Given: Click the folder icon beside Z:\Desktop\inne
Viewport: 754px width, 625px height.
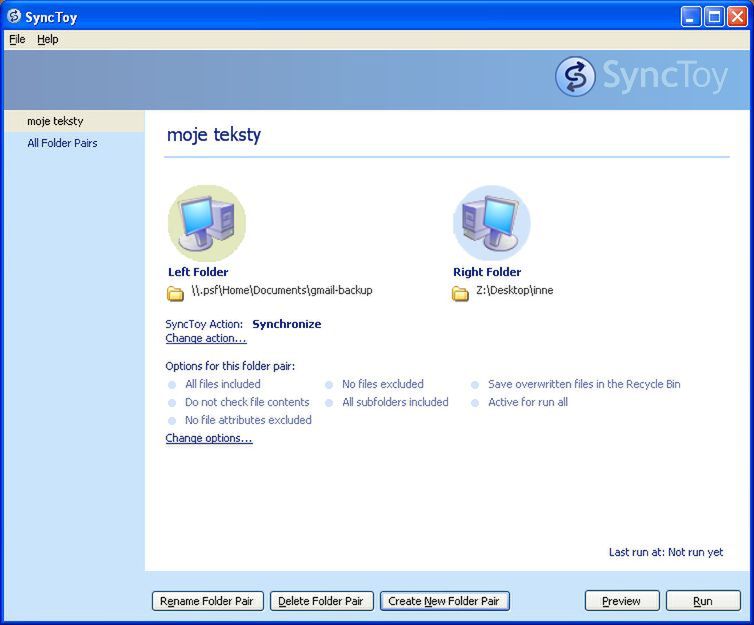Looking at the screenshot, I should pyautogui.click(x=460, y=293).
